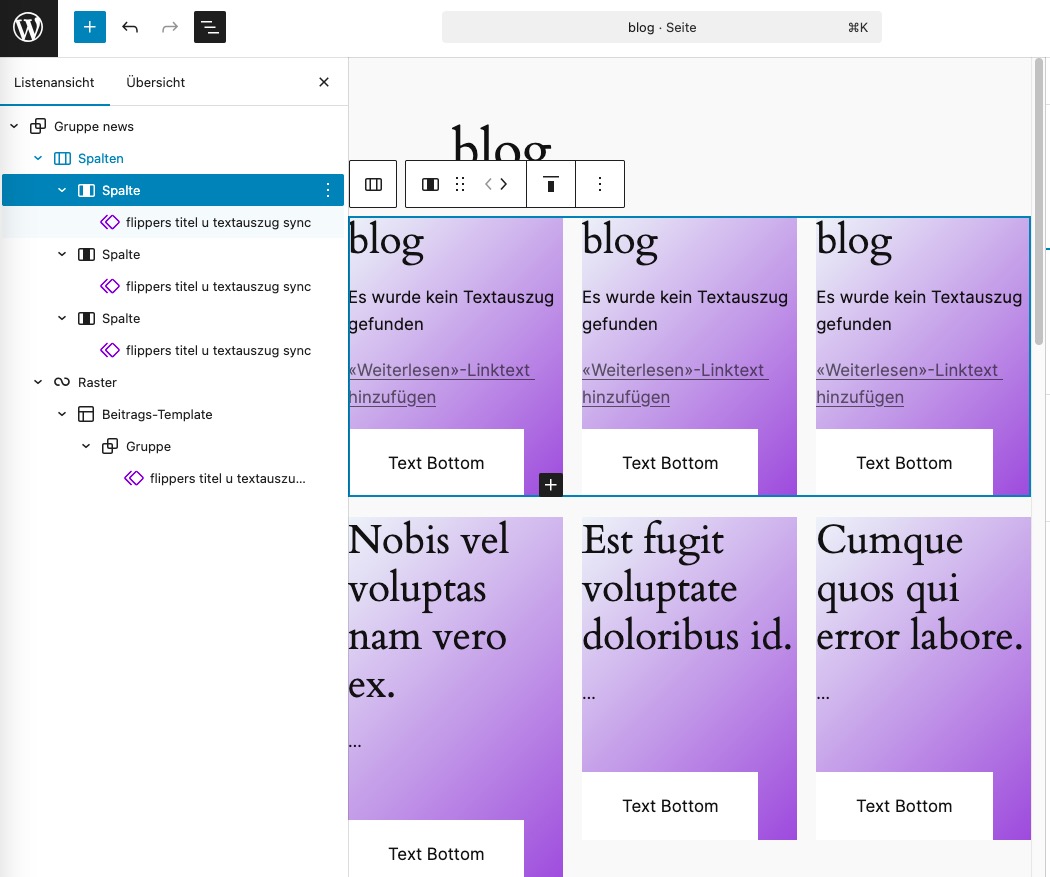Image resolution: width=1050 pixels, height=877 pixels.
Task: Select parent Spalten block icon in toolbar
Action: (x=373, y=184)
